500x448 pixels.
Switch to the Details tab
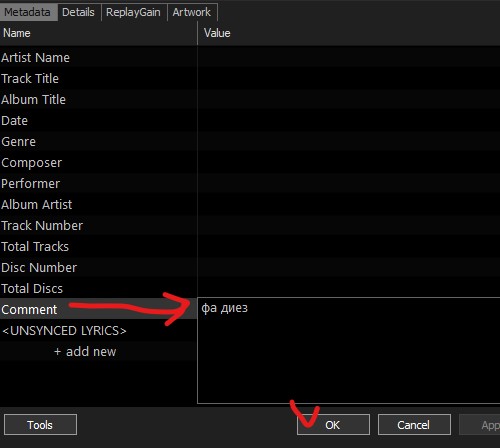point(78,12)
